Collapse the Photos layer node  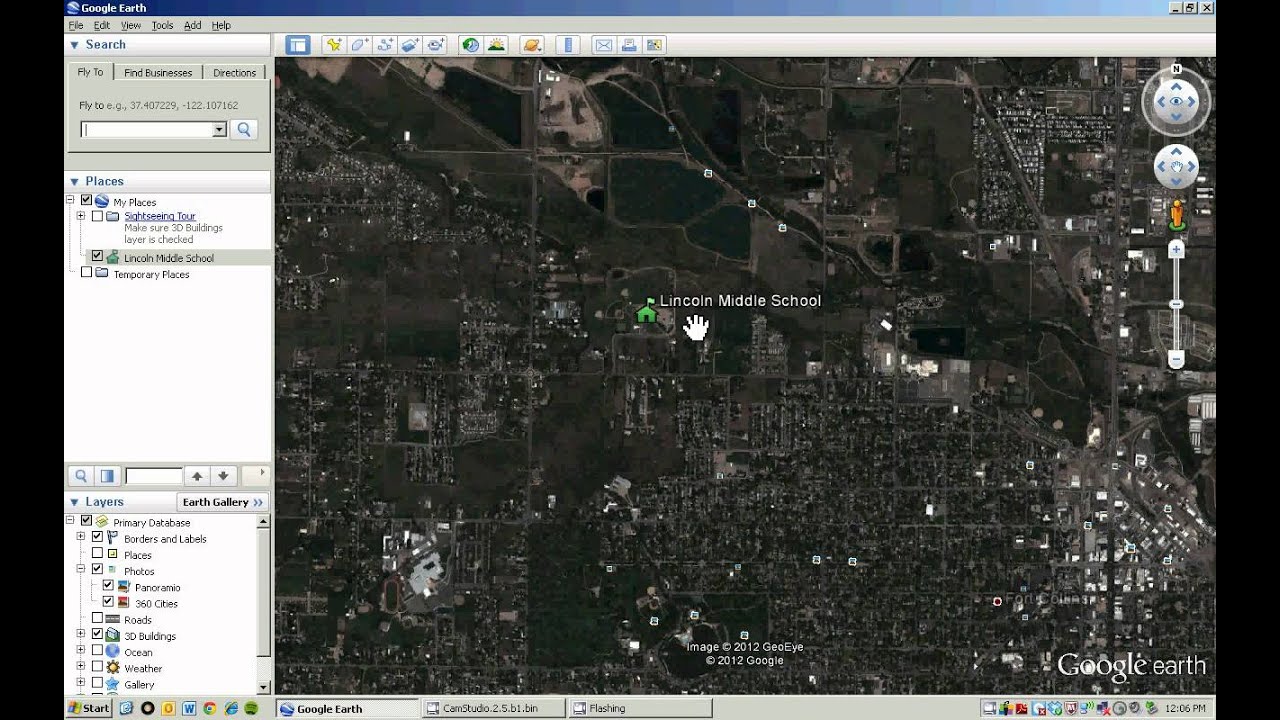pos(81,570)
